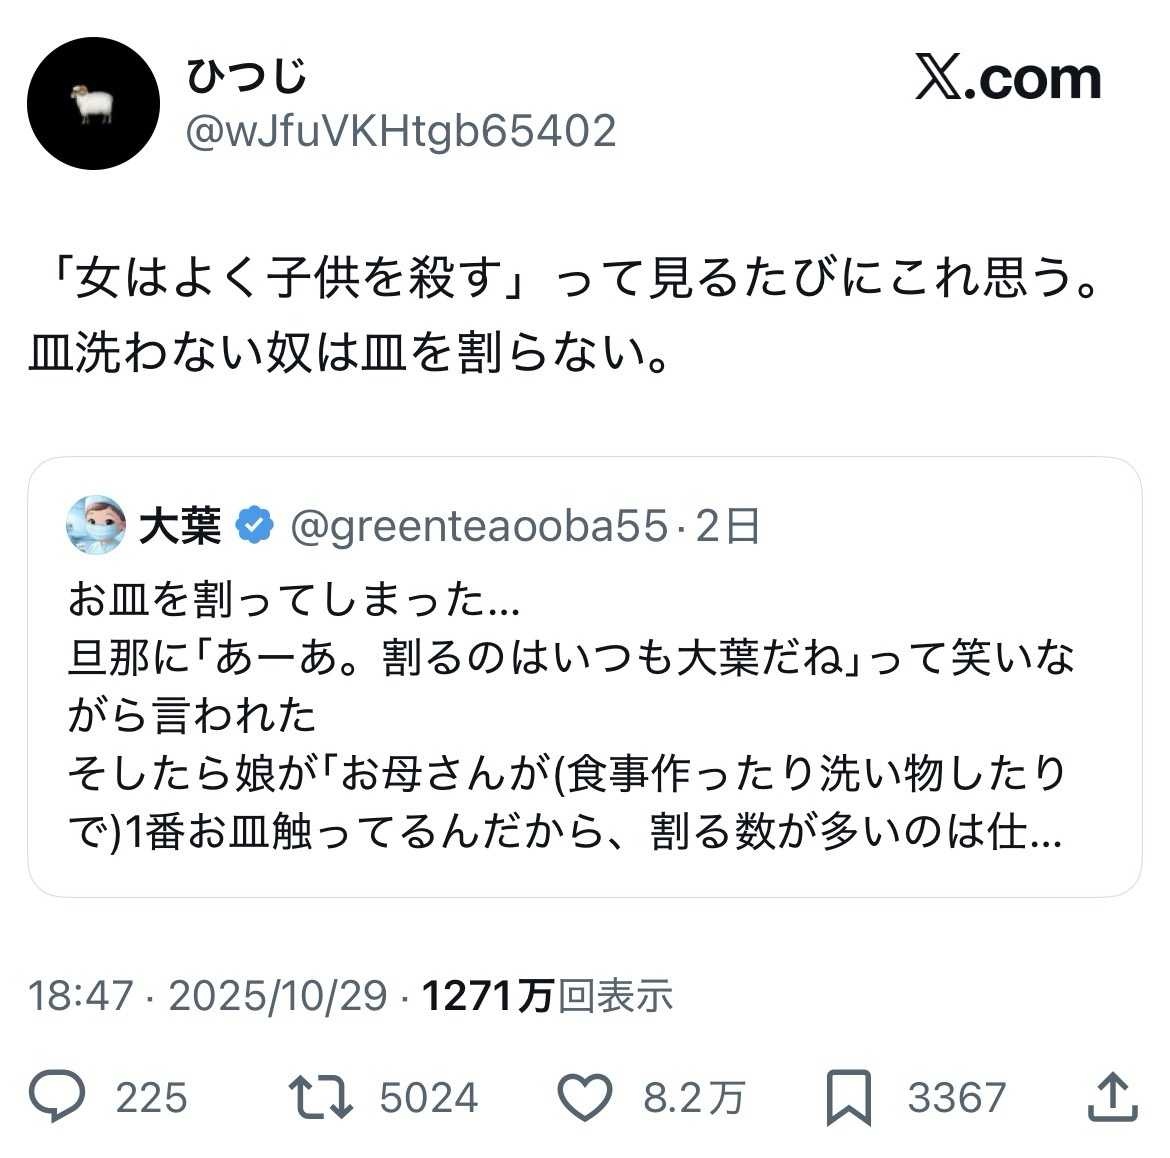Click the 3367 bookmarks count
Image resolution: width=1170 pixels, height=1158 pixels.
[x=956, y=1098]
